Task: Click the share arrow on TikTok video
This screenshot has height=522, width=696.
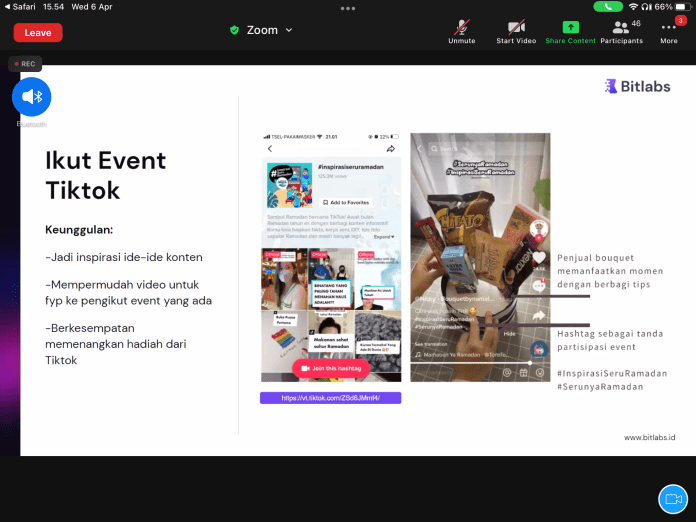Action: click(539, 315)
